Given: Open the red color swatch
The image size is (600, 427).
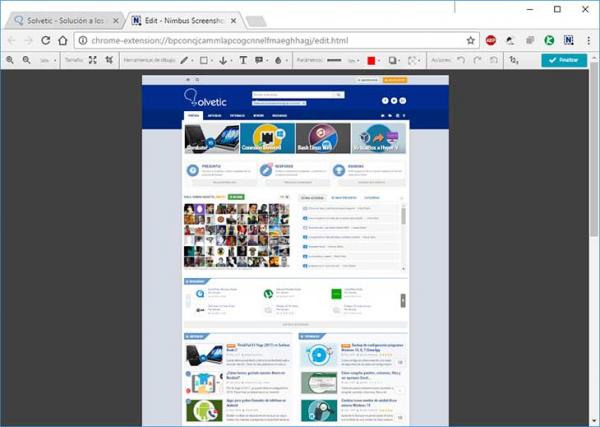Looking at the screenshot, I should pyautogui.click(x=371, y=60).
